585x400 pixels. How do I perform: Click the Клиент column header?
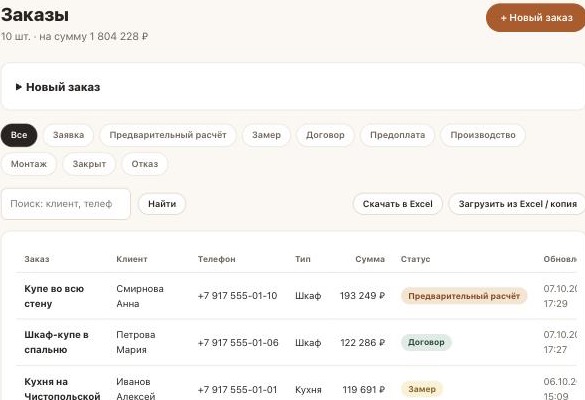pos(132,259)
